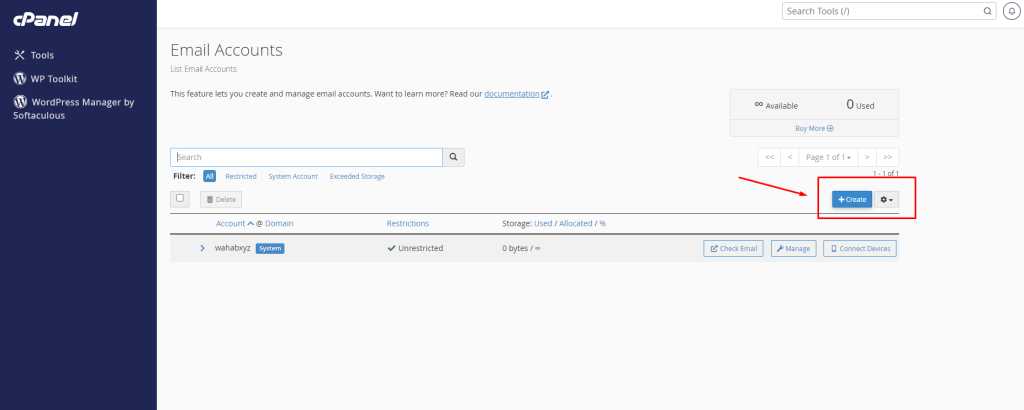Click the Delete button

click(221, 200)
